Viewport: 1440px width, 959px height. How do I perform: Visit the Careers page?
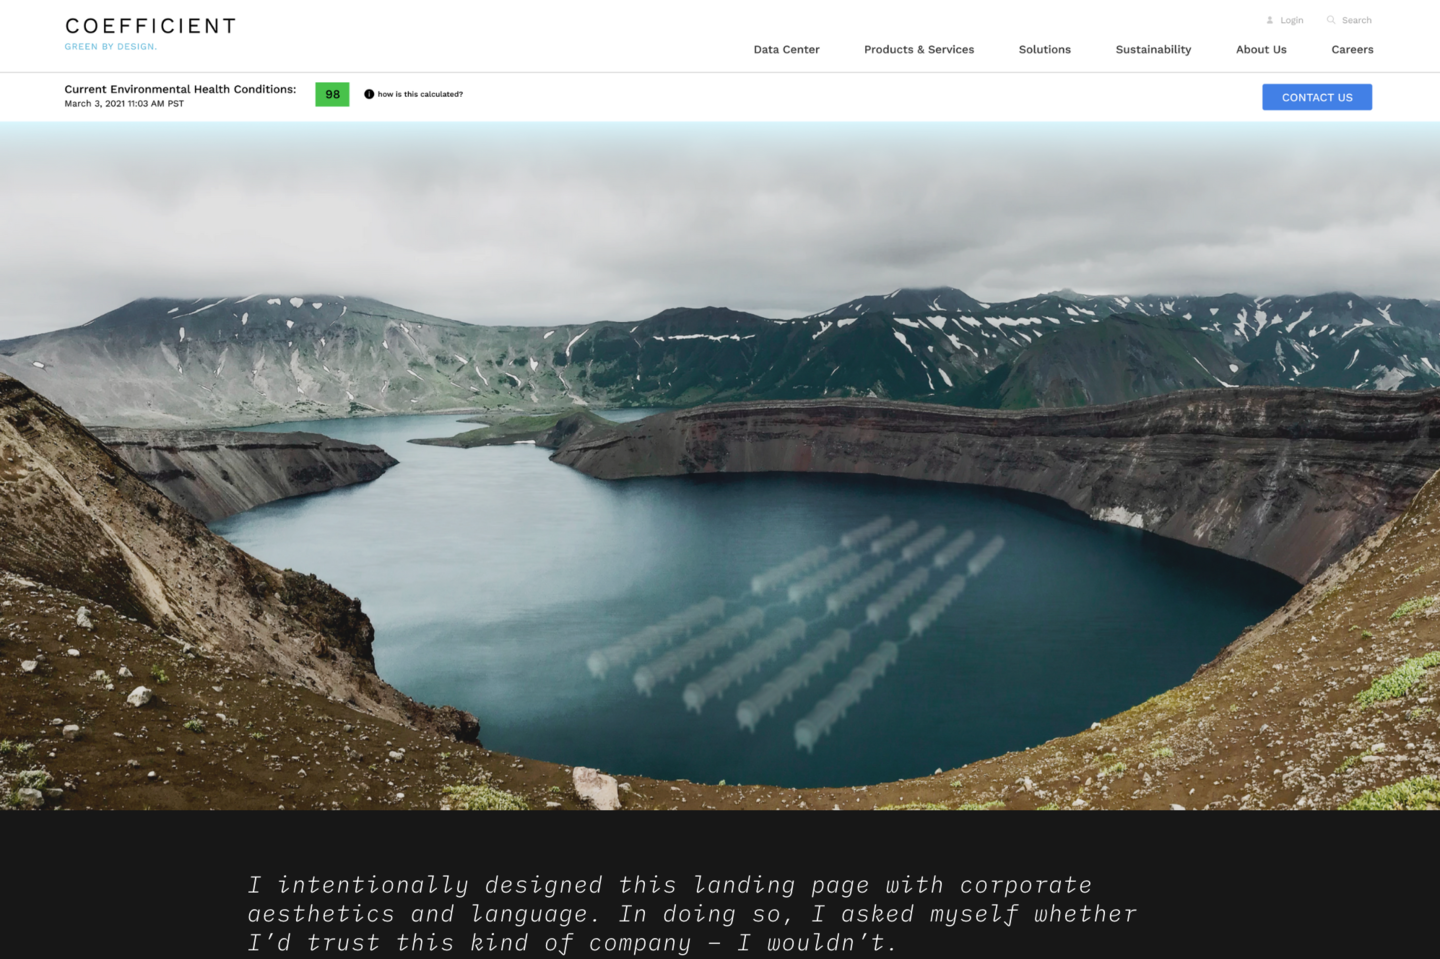(x=1352, y=49)
